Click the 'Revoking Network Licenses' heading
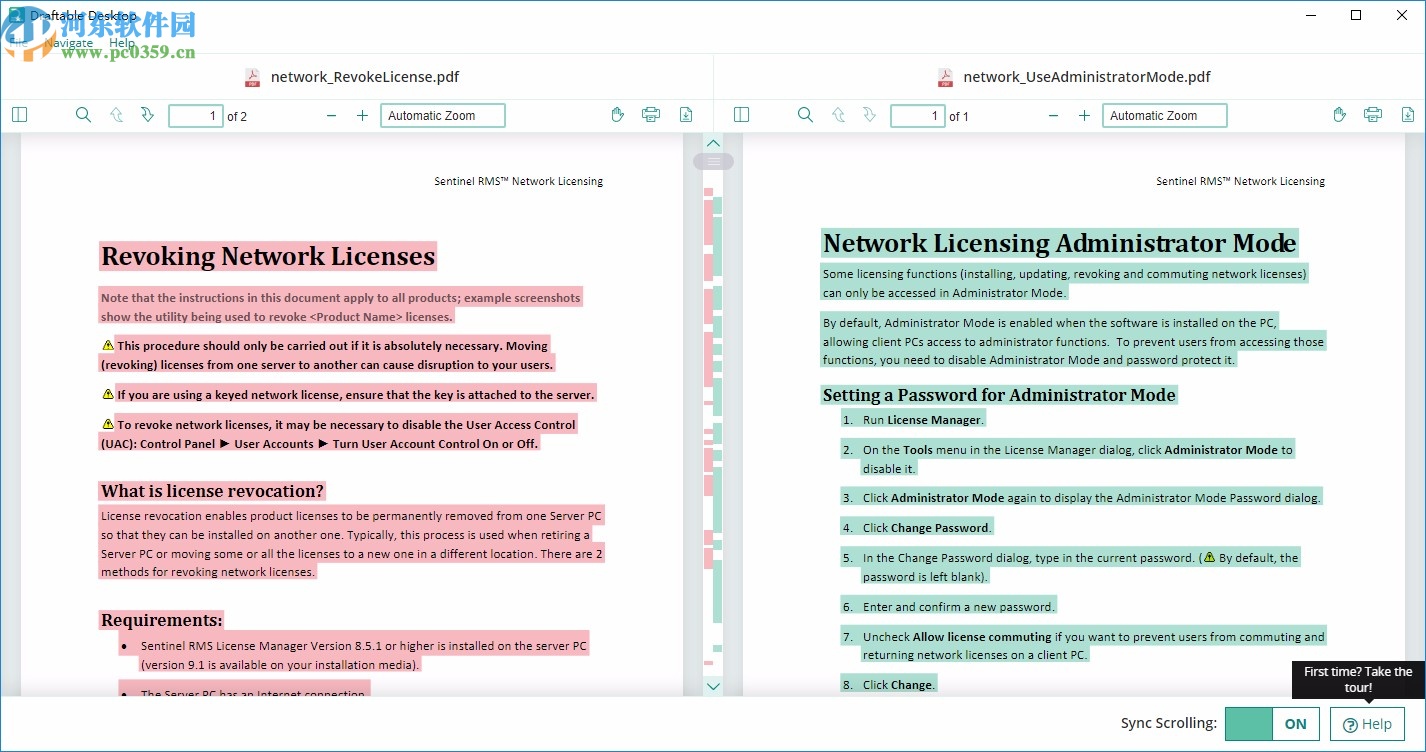This screenshot has width=1426, height=752. [x=268, y=256]
